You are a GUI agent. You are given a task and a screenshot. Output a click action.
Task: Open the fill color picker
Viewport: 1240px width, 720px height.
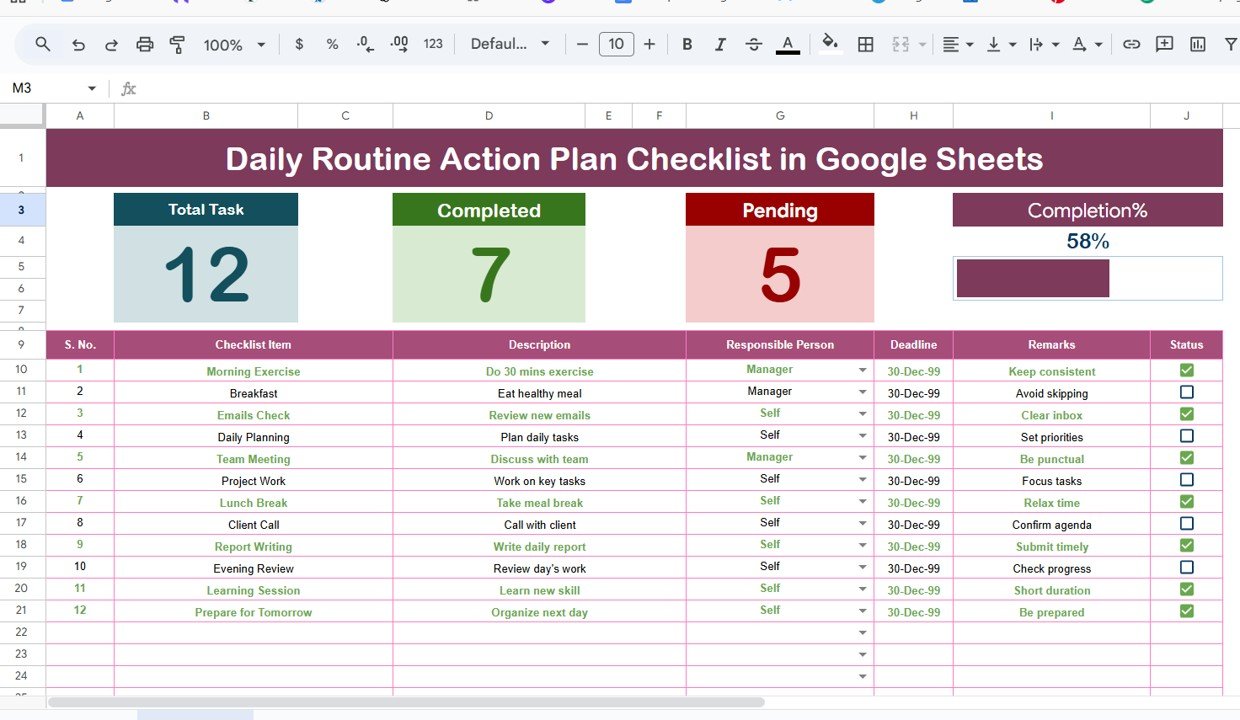click(829, 44)
